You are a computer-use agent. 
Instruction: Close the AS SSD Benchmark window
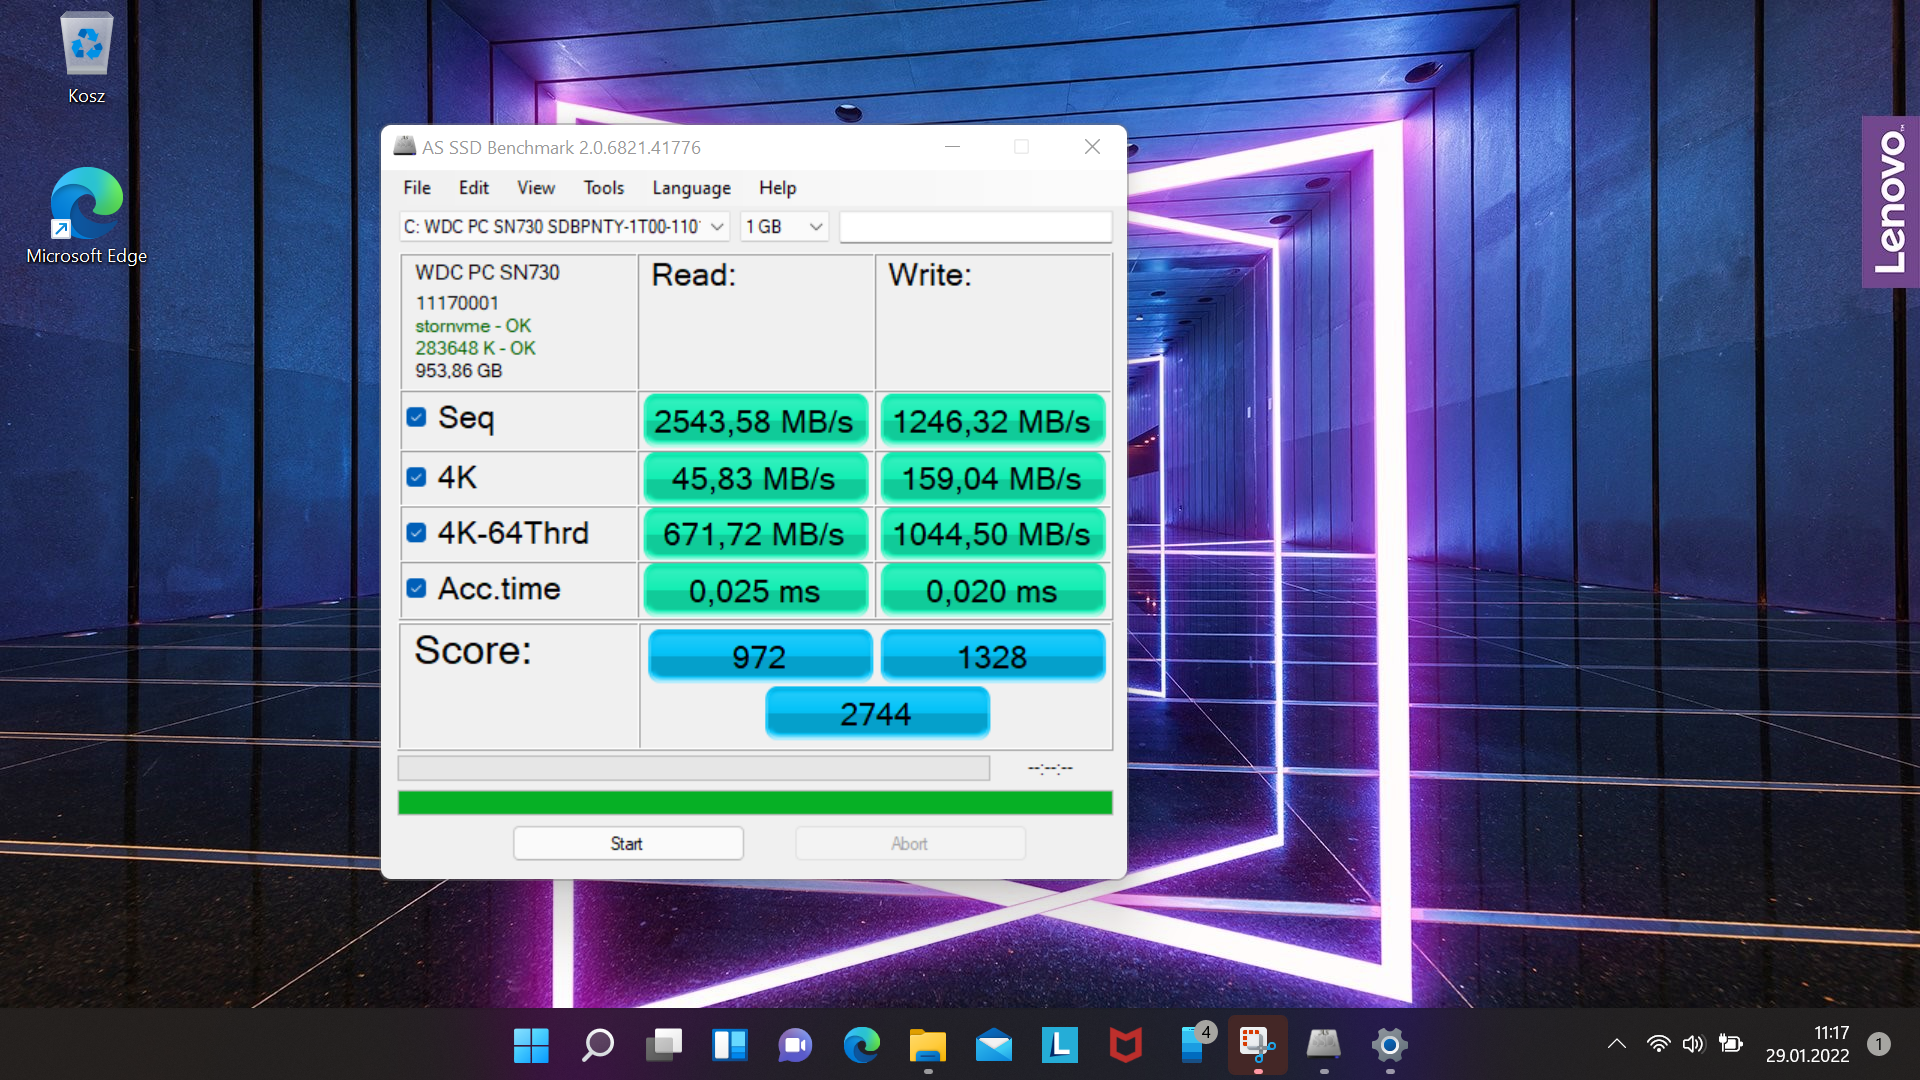[x=1092, y=147]
